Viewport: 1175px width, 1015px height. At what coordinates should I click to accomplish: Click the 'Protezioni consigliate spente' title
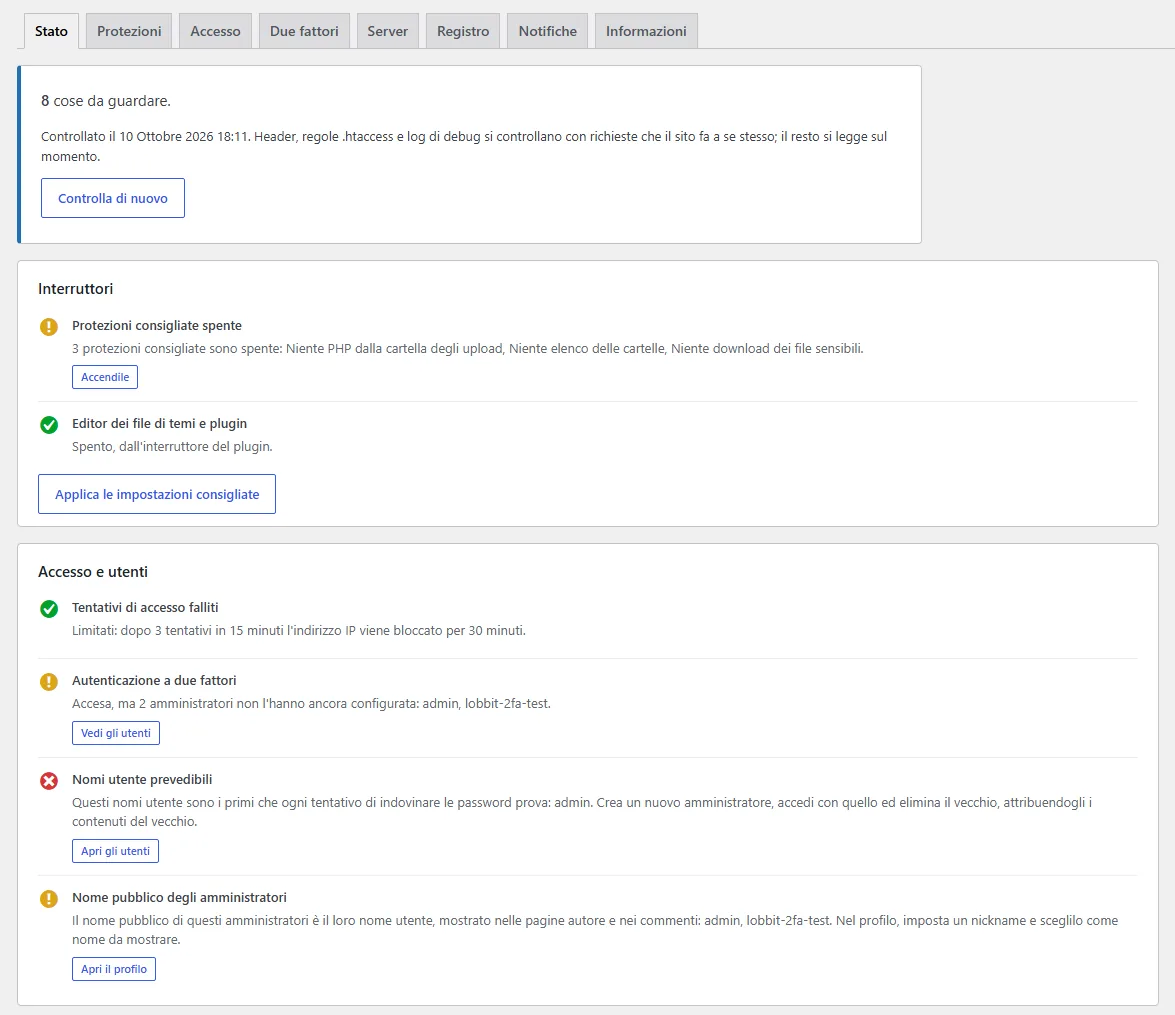(157, 325)
